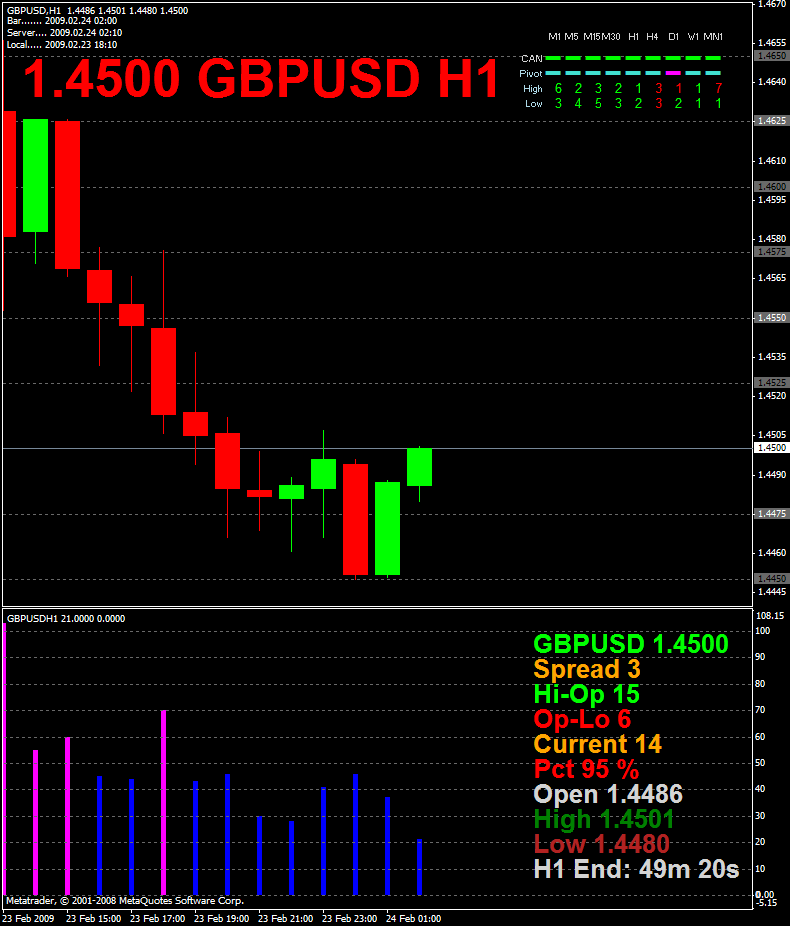Viewport: 790px width, 926px height.
Task: Click the "High" row label of the dashboard
Action: point(533,89)
